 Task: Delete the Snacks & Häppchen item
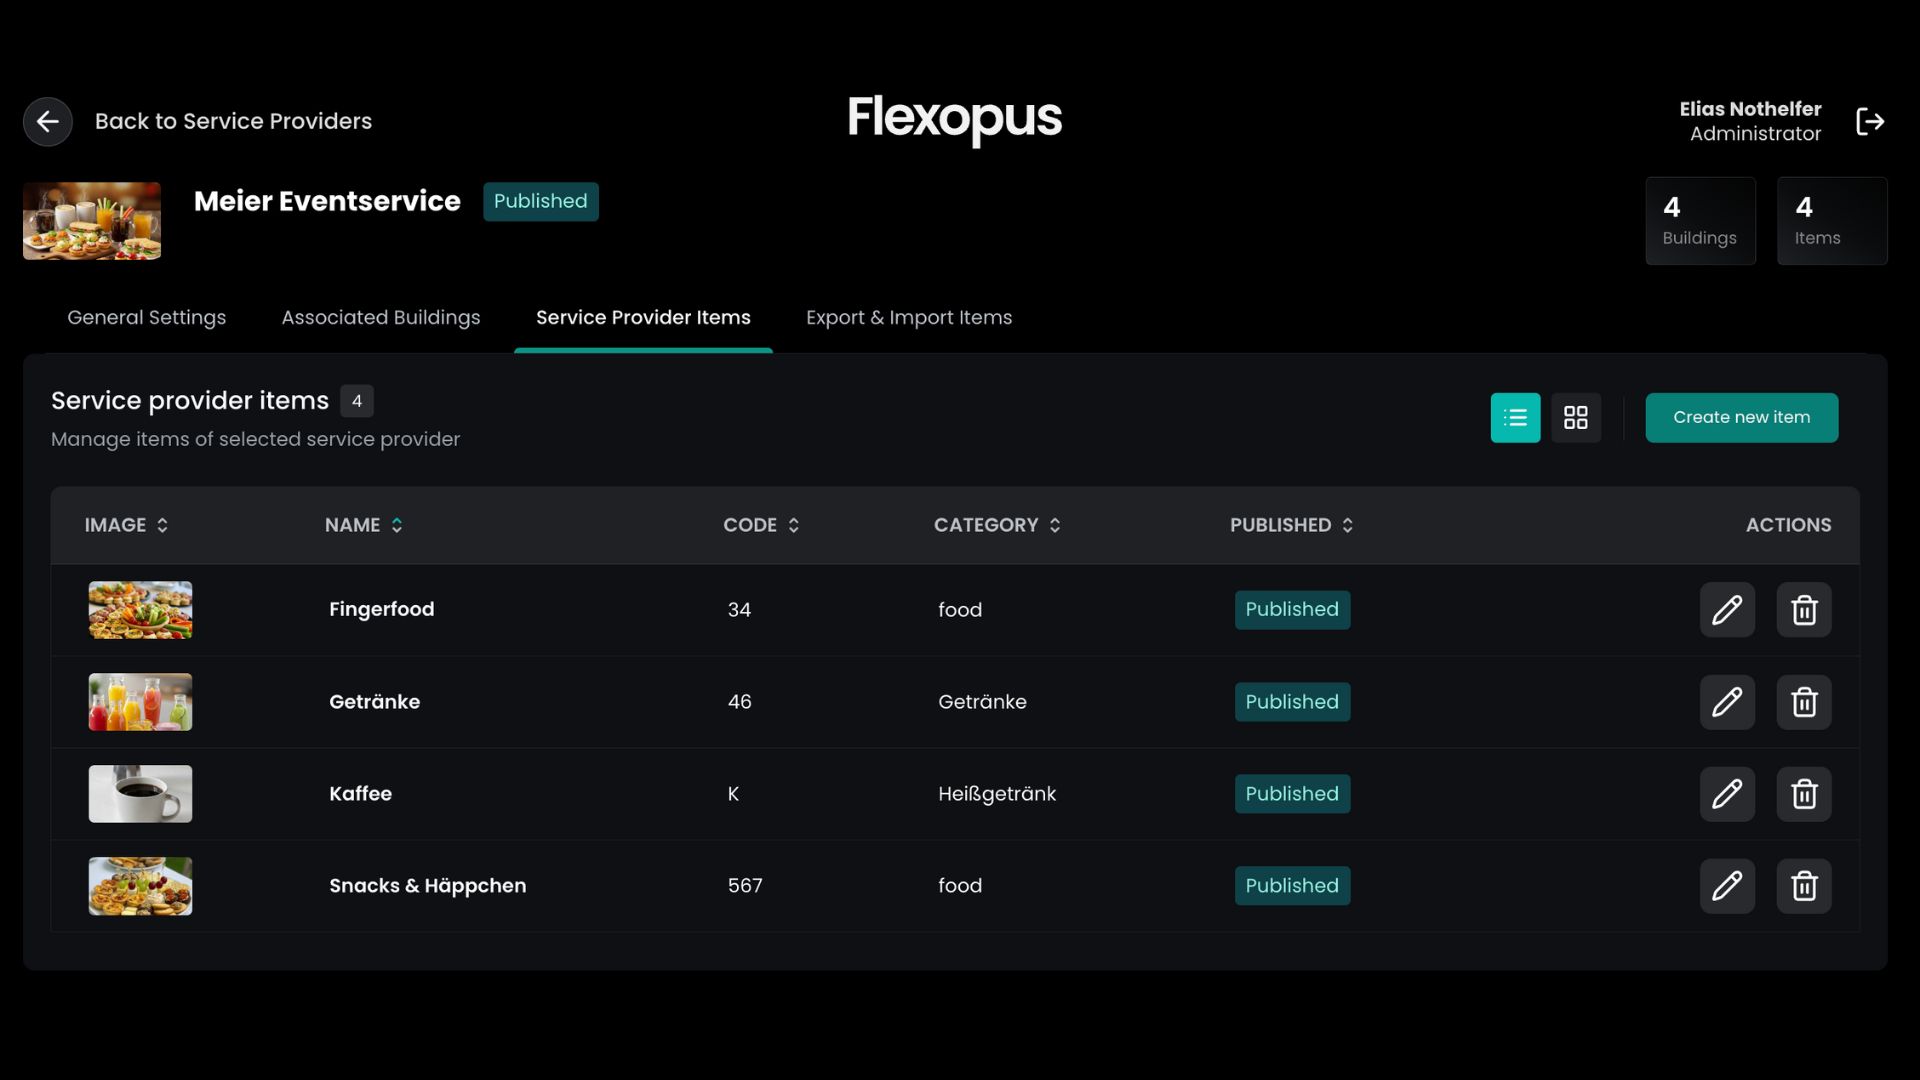tap(1804, 886)
